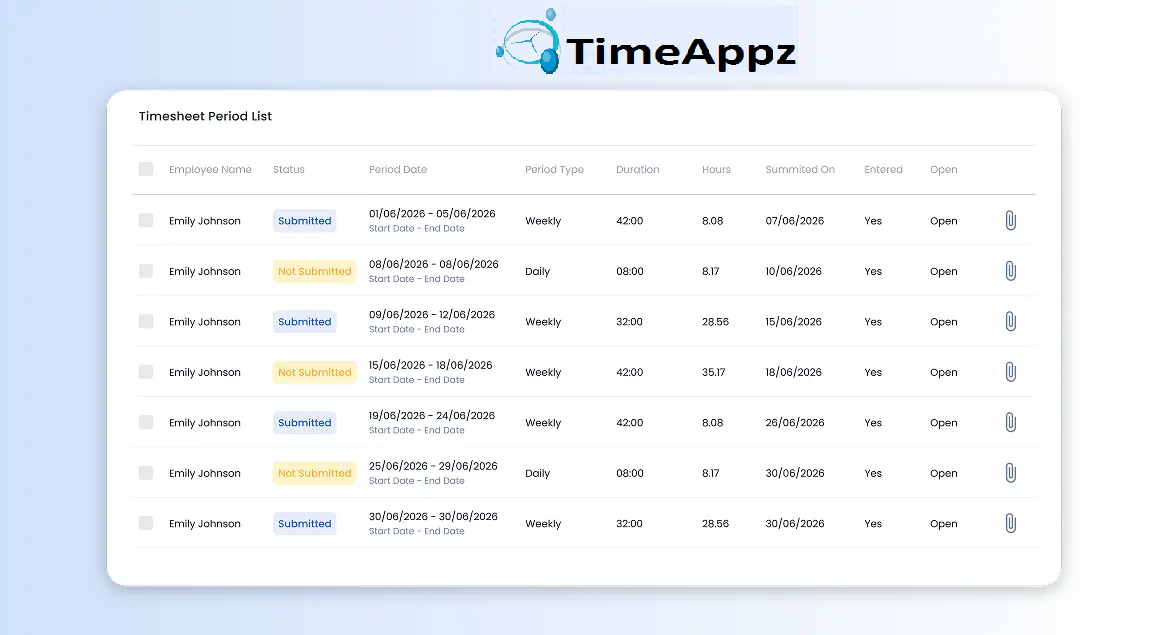The height and width of the screenshot is (635, 1168).
Task: Click summited date 07/06/2026
Action: pos(795,221)
